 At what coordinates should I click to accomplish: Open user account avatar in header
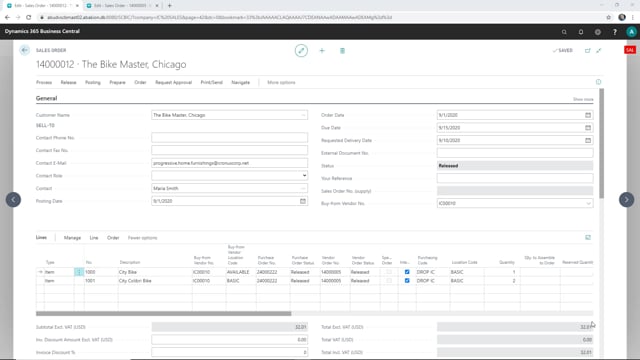pos(631,32)
